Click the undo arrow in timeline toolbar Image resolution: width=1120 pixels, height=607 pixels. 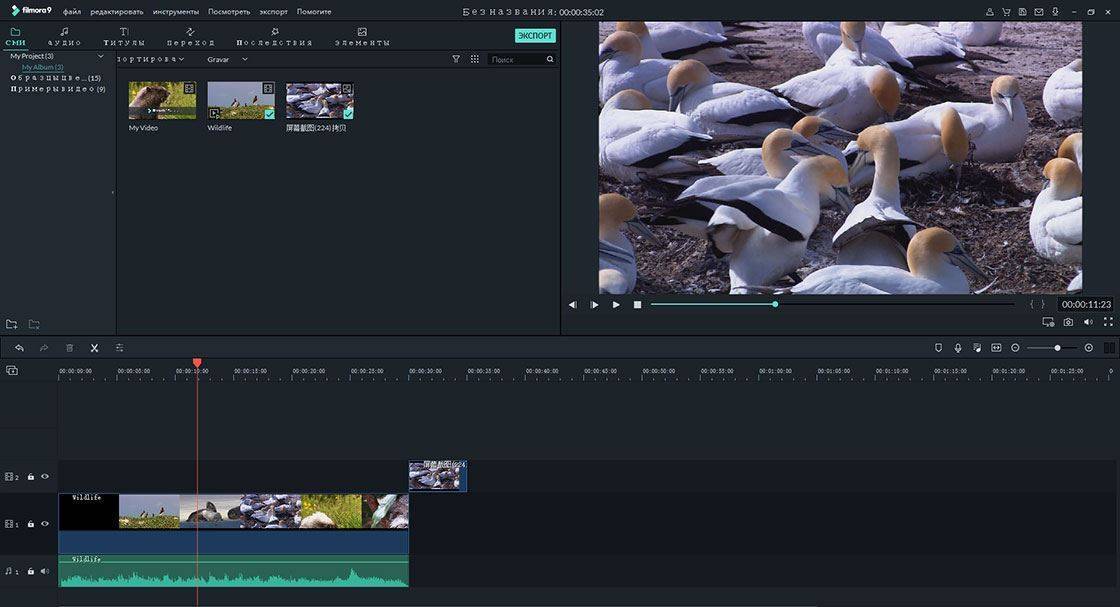(x=19, y=348)
